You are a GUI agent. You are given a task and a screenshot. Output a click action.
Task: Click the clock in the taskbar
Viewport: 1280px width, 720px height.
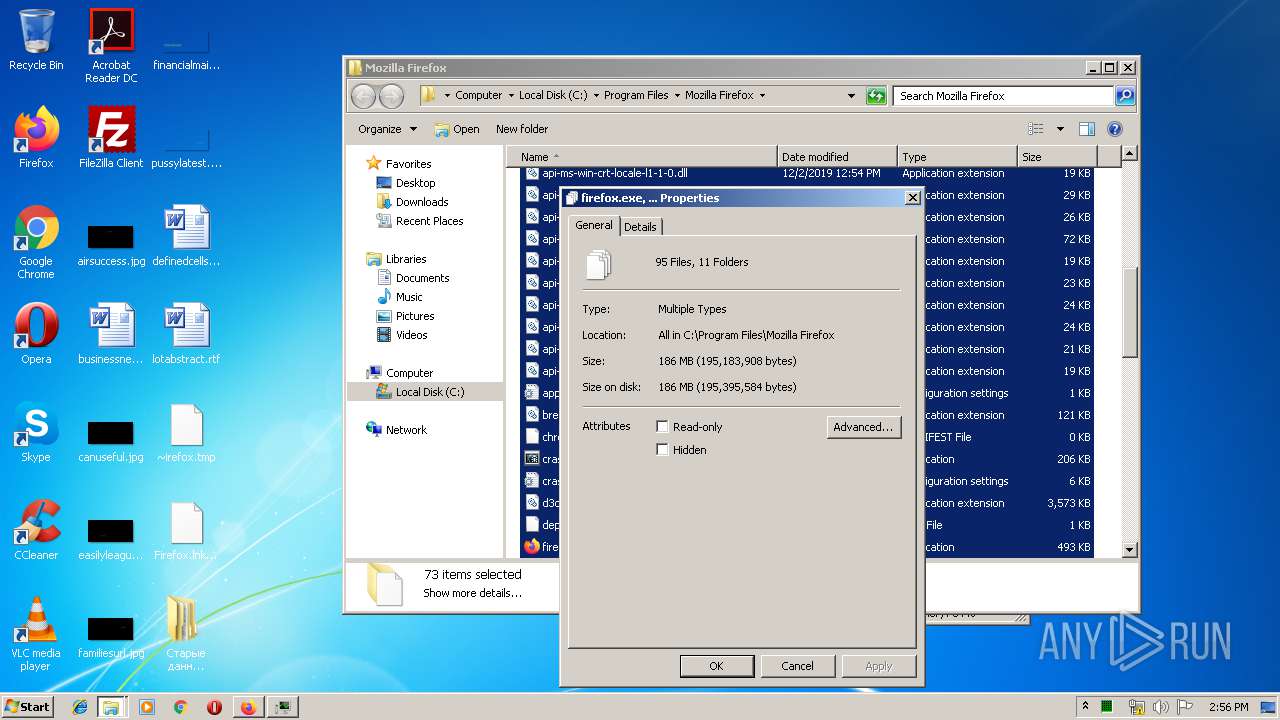(x=1227, y=707)
